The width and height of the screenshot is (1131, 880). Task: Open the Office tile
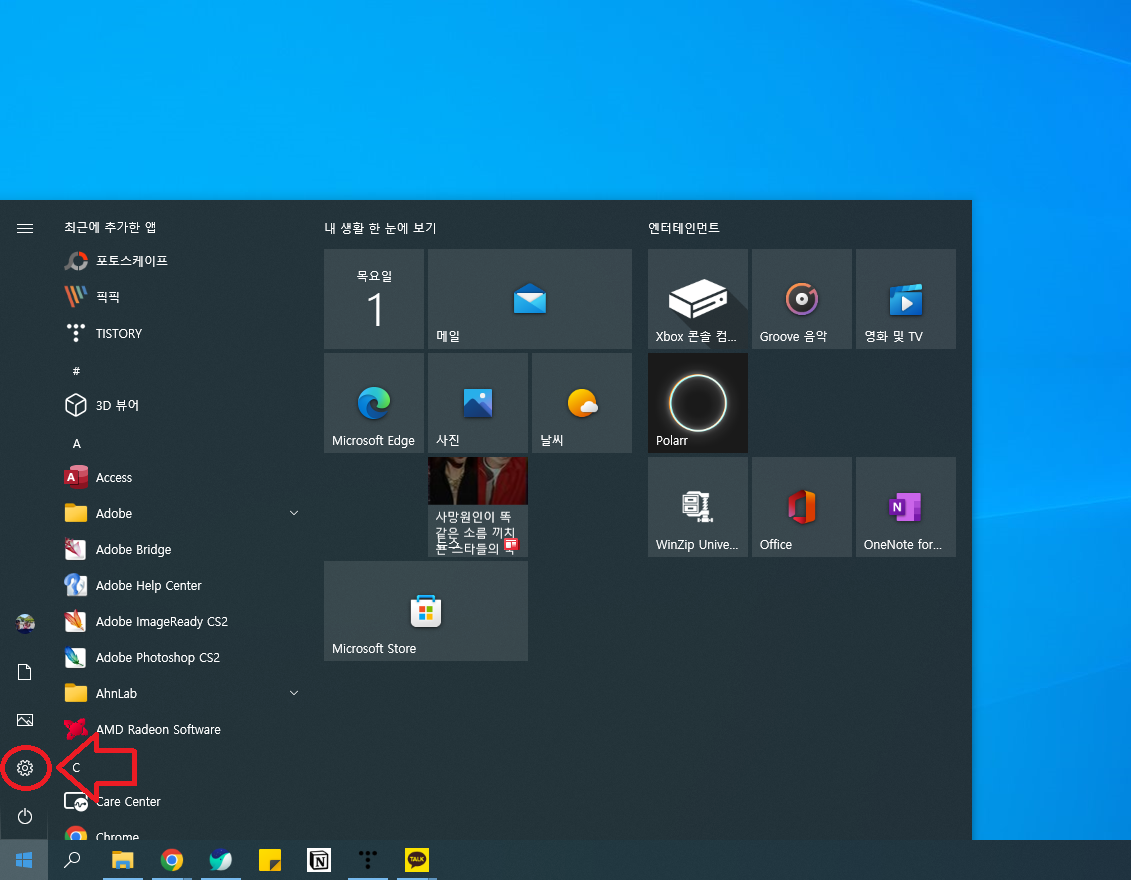801,506
